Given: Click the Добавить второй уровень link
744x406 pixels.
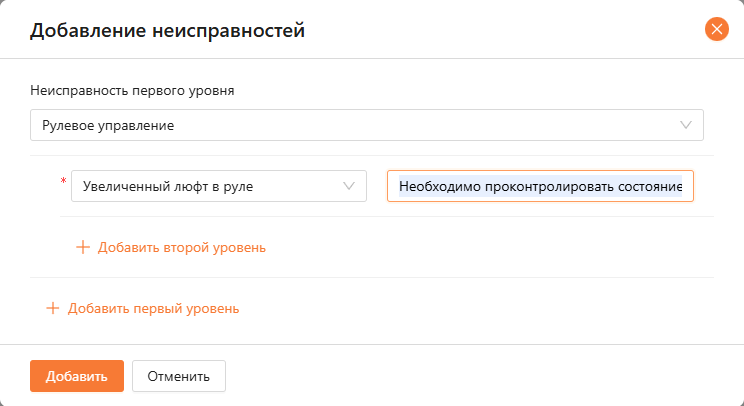Looking at the screenshot, I should pos(181,247).
